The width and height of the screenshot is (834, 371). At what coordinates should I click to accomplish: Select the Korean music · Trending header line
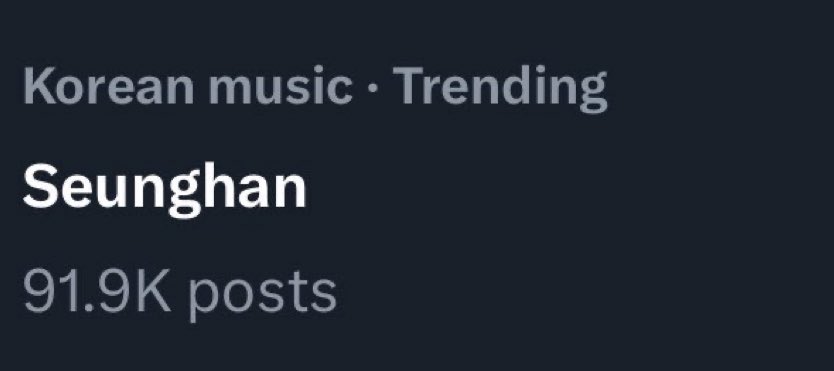coord(315,89)
